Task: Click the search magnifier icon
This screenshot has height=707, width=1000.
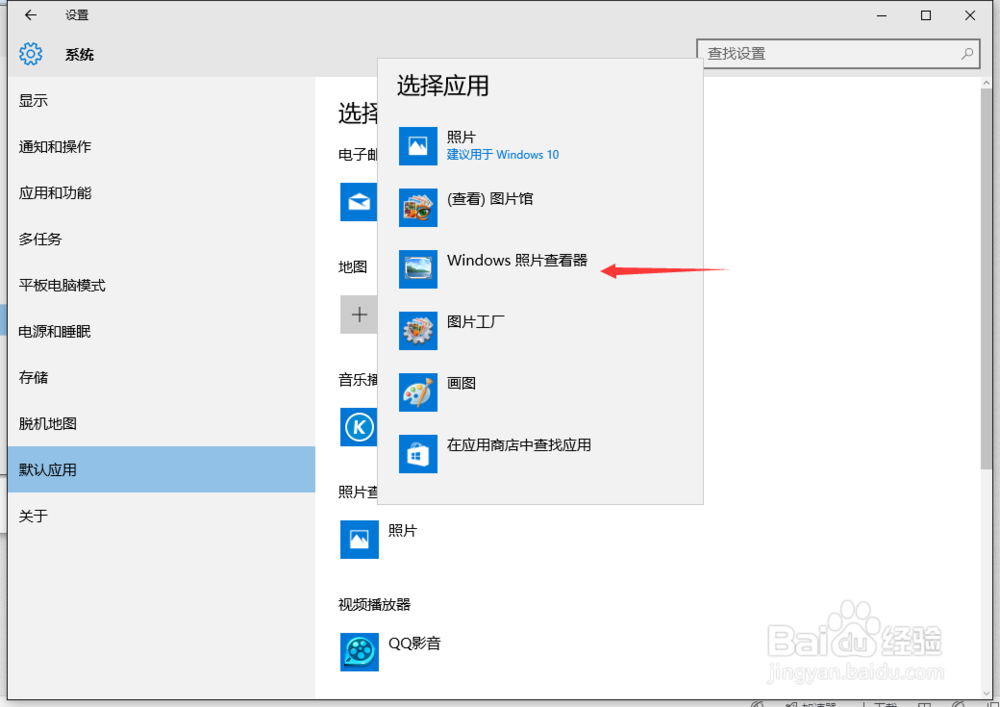Action: [967, 54]
